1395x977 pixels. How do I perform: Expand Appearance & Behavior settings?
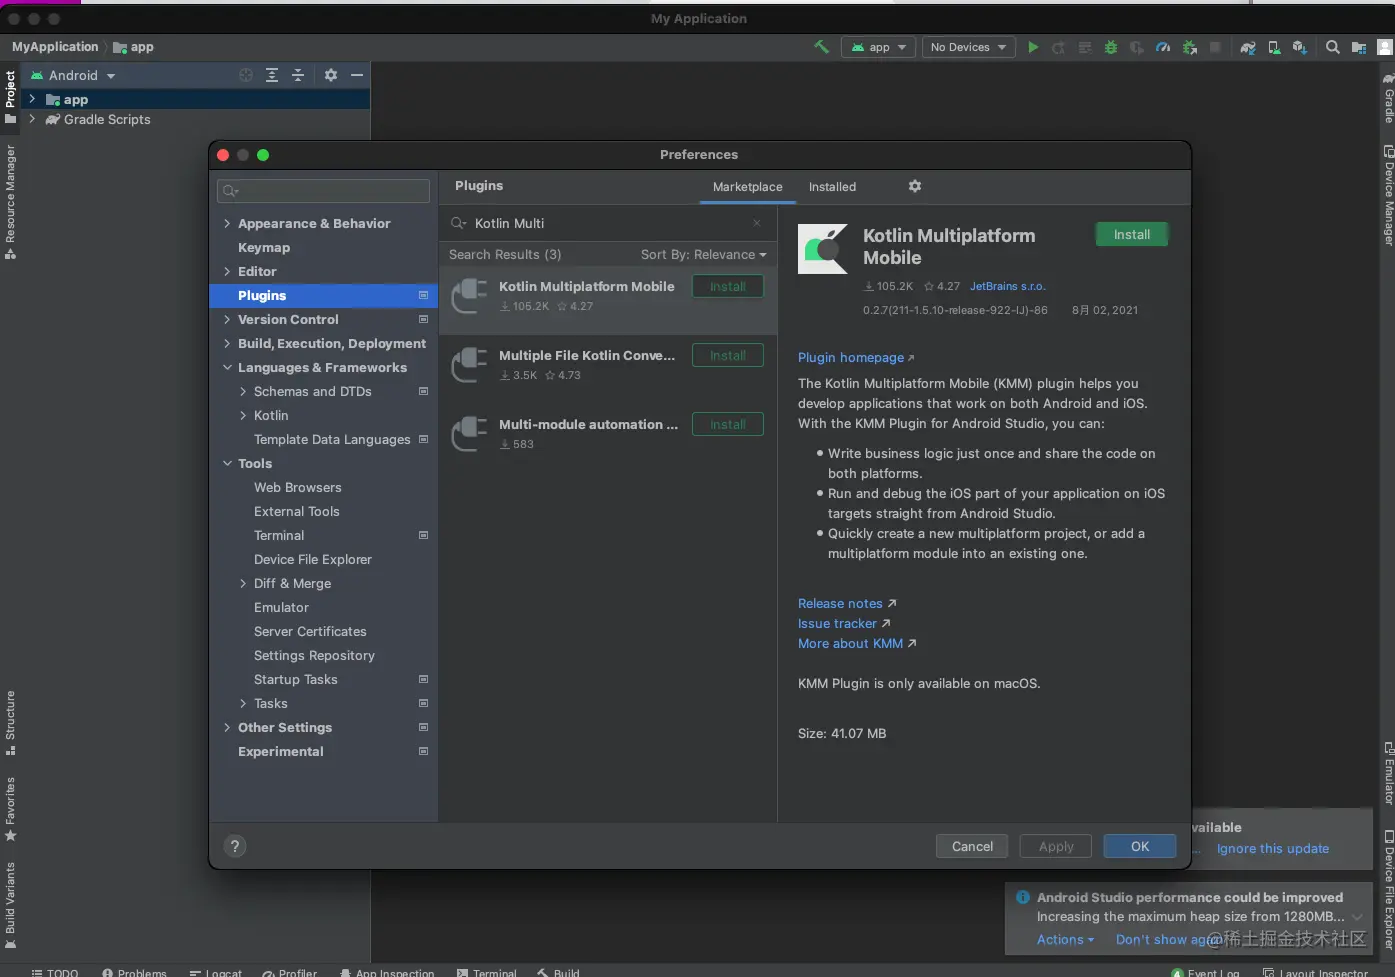pyautogui.click(x=227, y=223)
